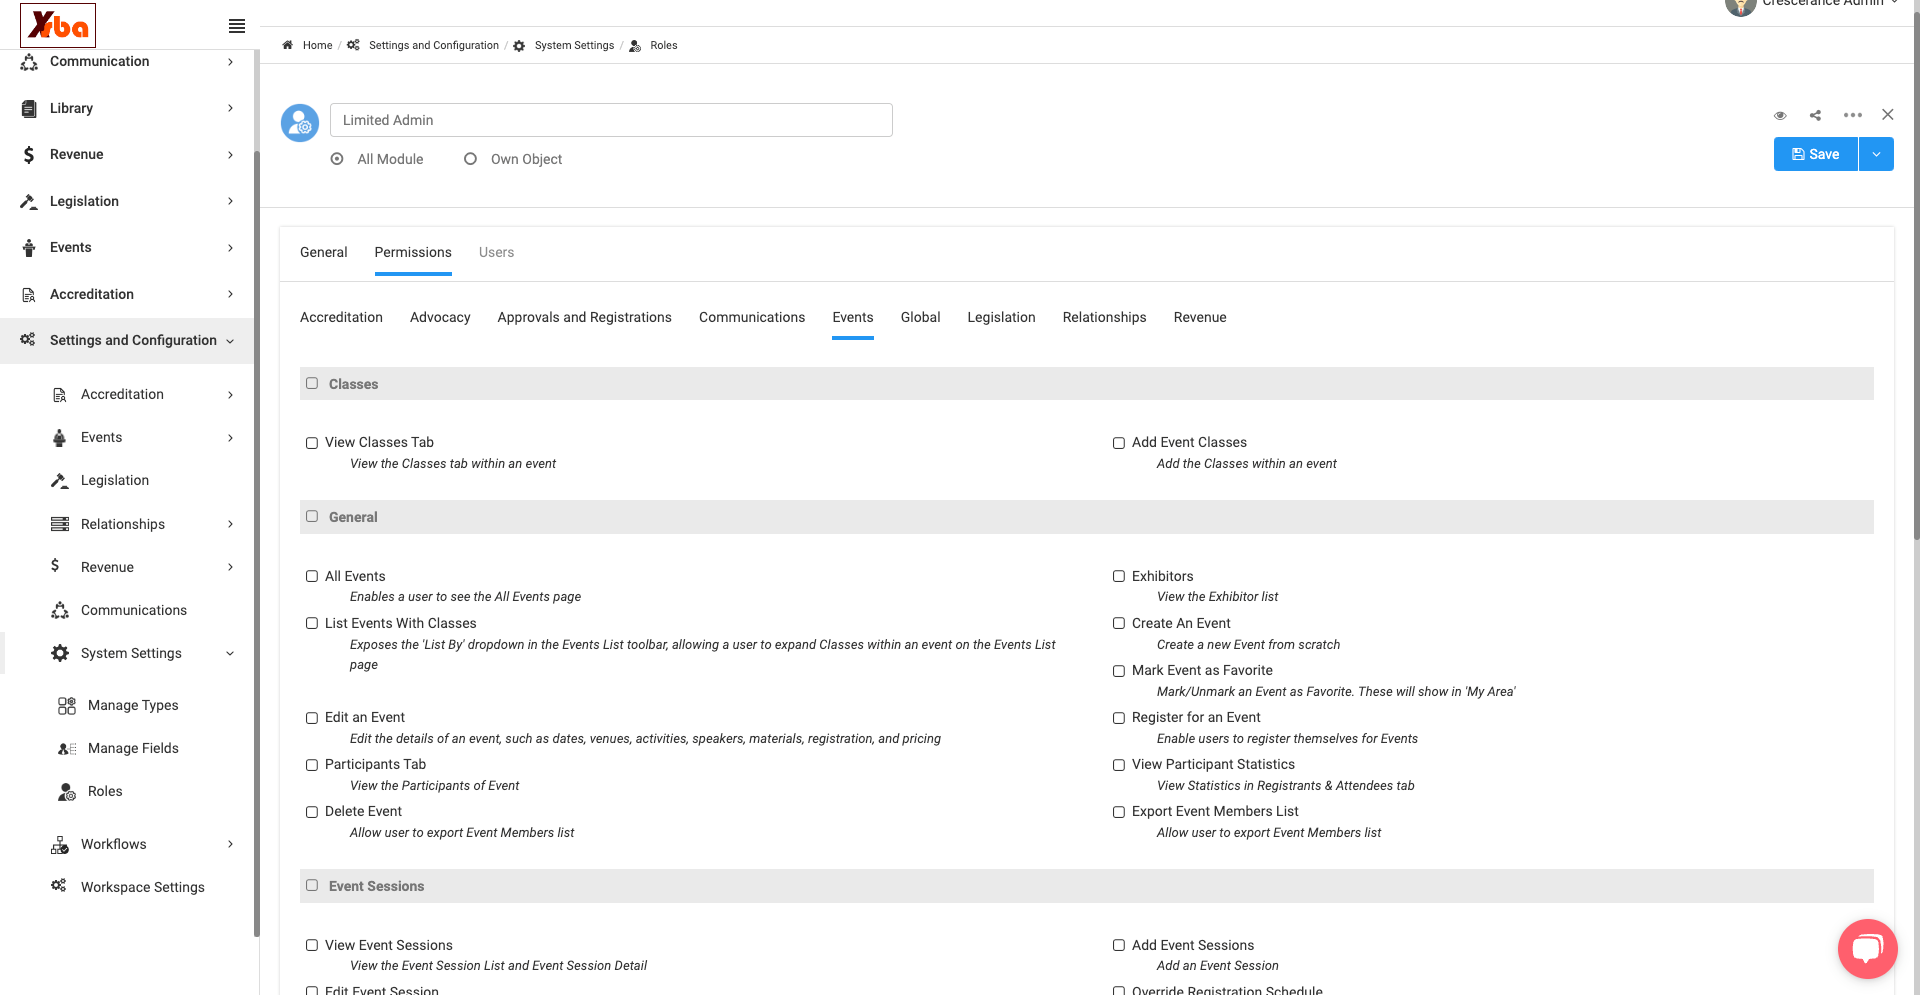Open the Advocacy permissions tab
The width and height of the screenshot is (1920, 995).
click(x=440, y=317)
